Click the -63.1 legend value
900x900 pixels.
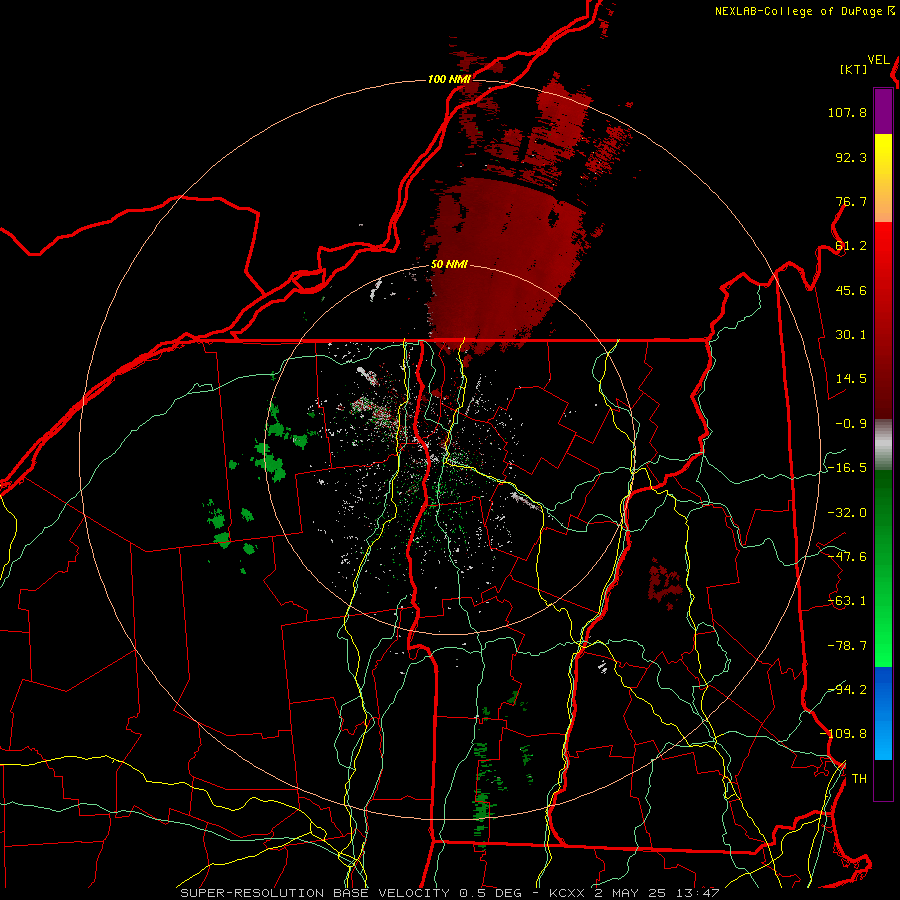[x=847, y=601]
